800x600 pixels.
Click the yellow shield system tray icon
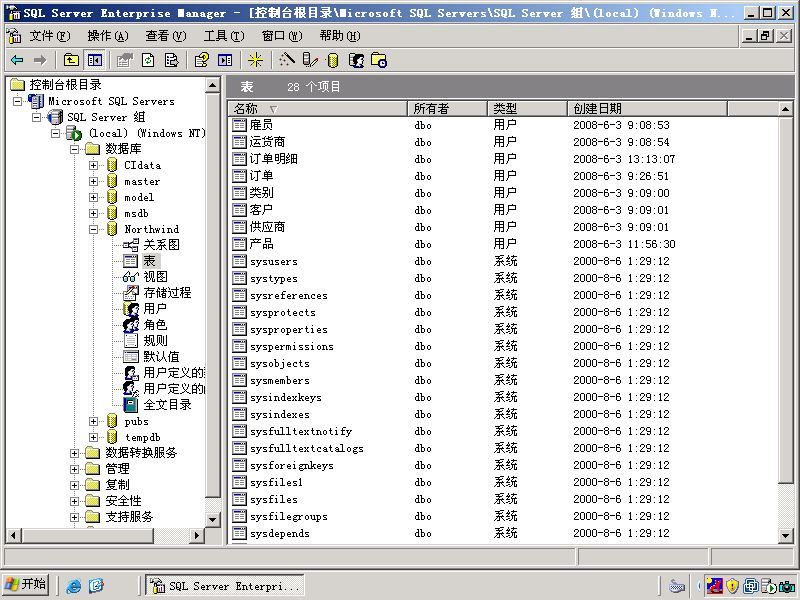pyautogui.click(x=733, y=586)
